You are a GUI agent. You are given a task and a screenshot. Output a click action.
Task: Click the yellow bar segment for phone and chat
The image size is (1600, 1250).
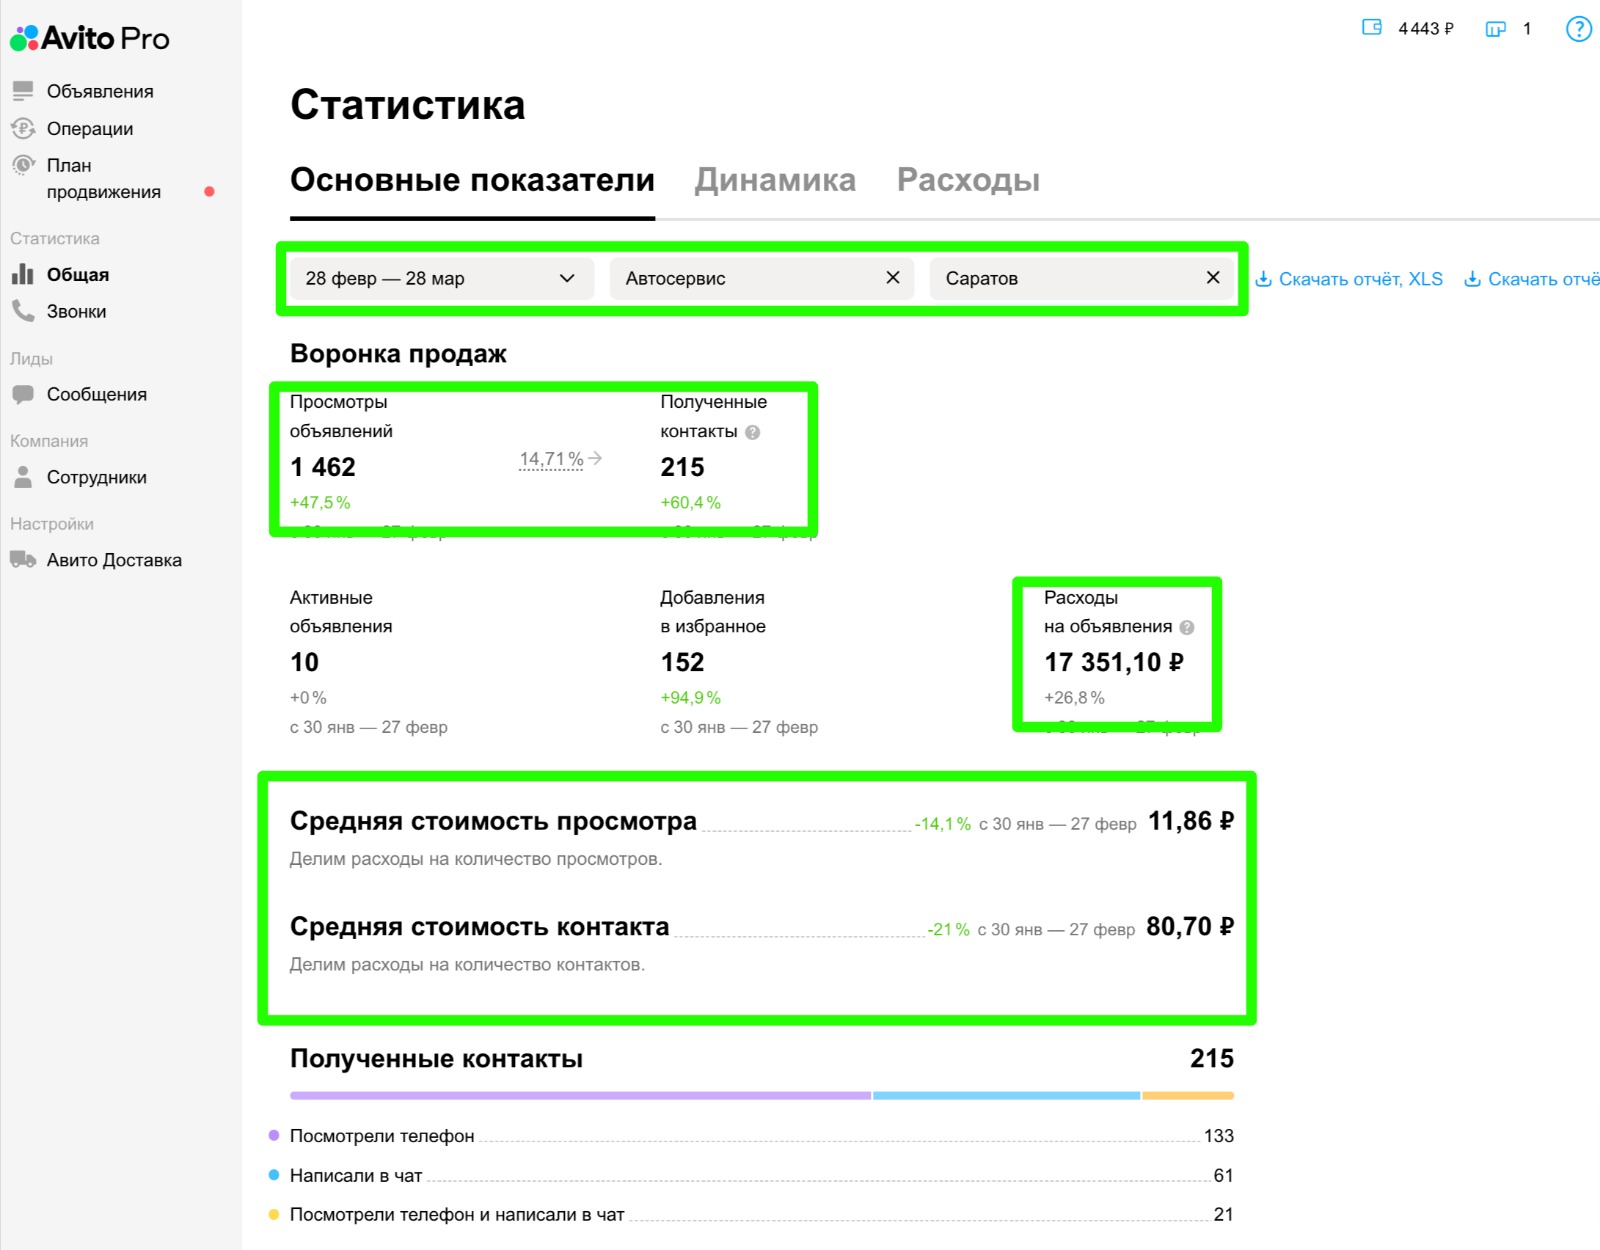[x=1188, y=1096]
